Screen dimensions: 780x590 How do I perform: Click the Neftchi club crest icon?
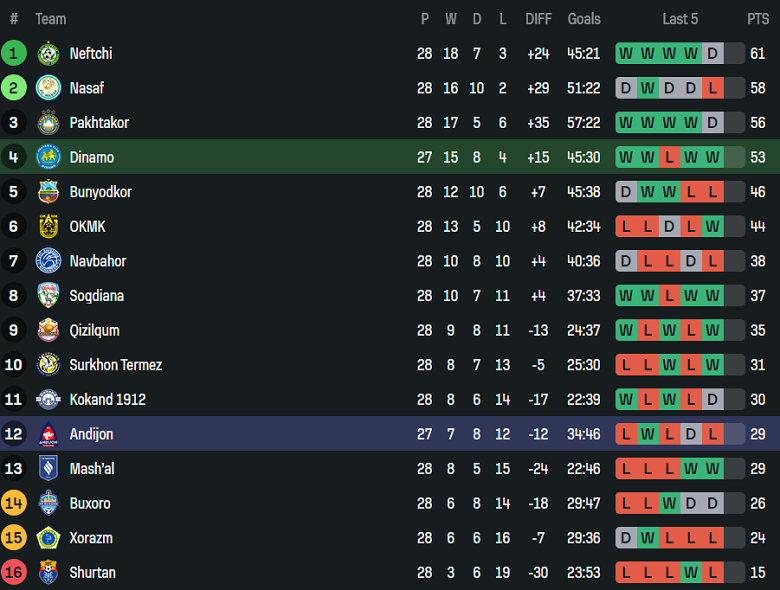coord(48,54)
